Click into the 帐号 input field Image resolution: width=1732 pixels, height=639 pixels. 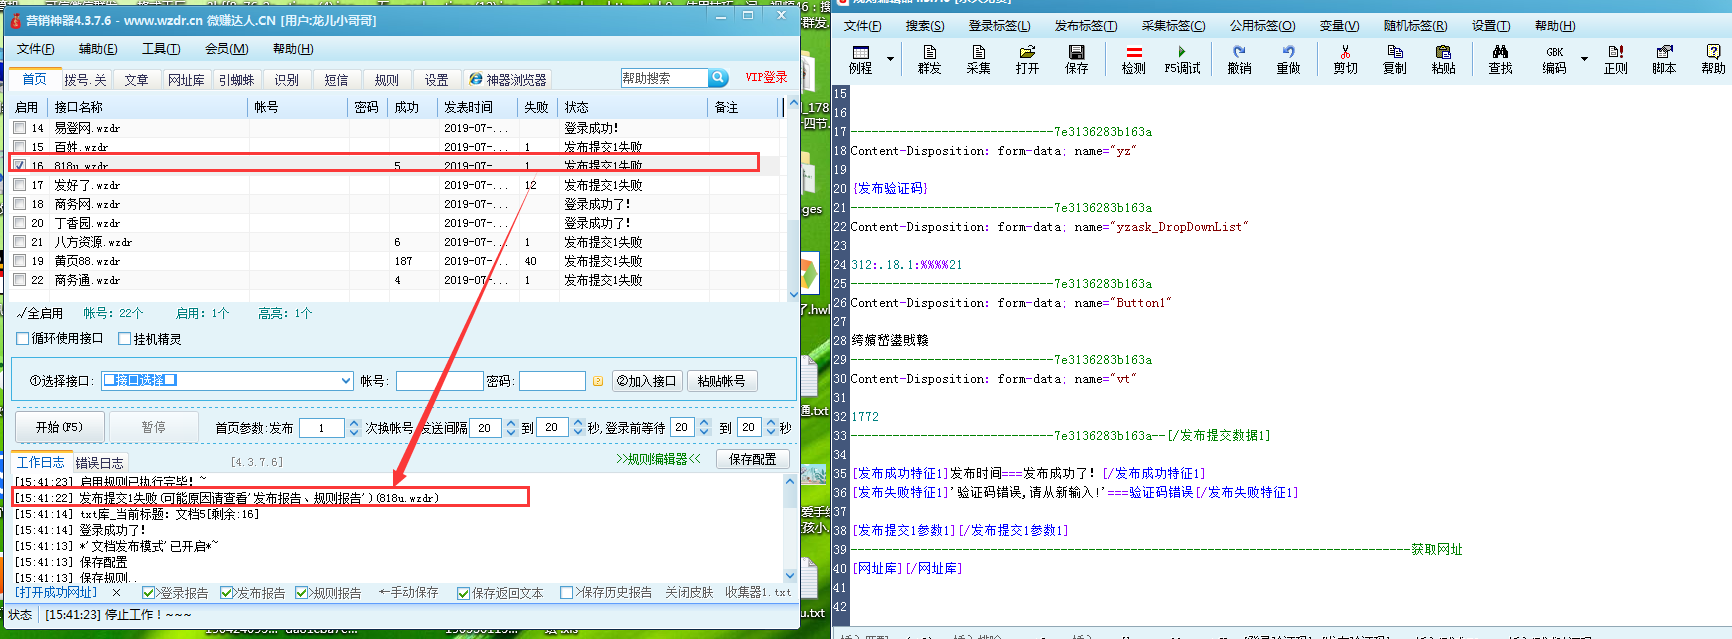[439, 381]
